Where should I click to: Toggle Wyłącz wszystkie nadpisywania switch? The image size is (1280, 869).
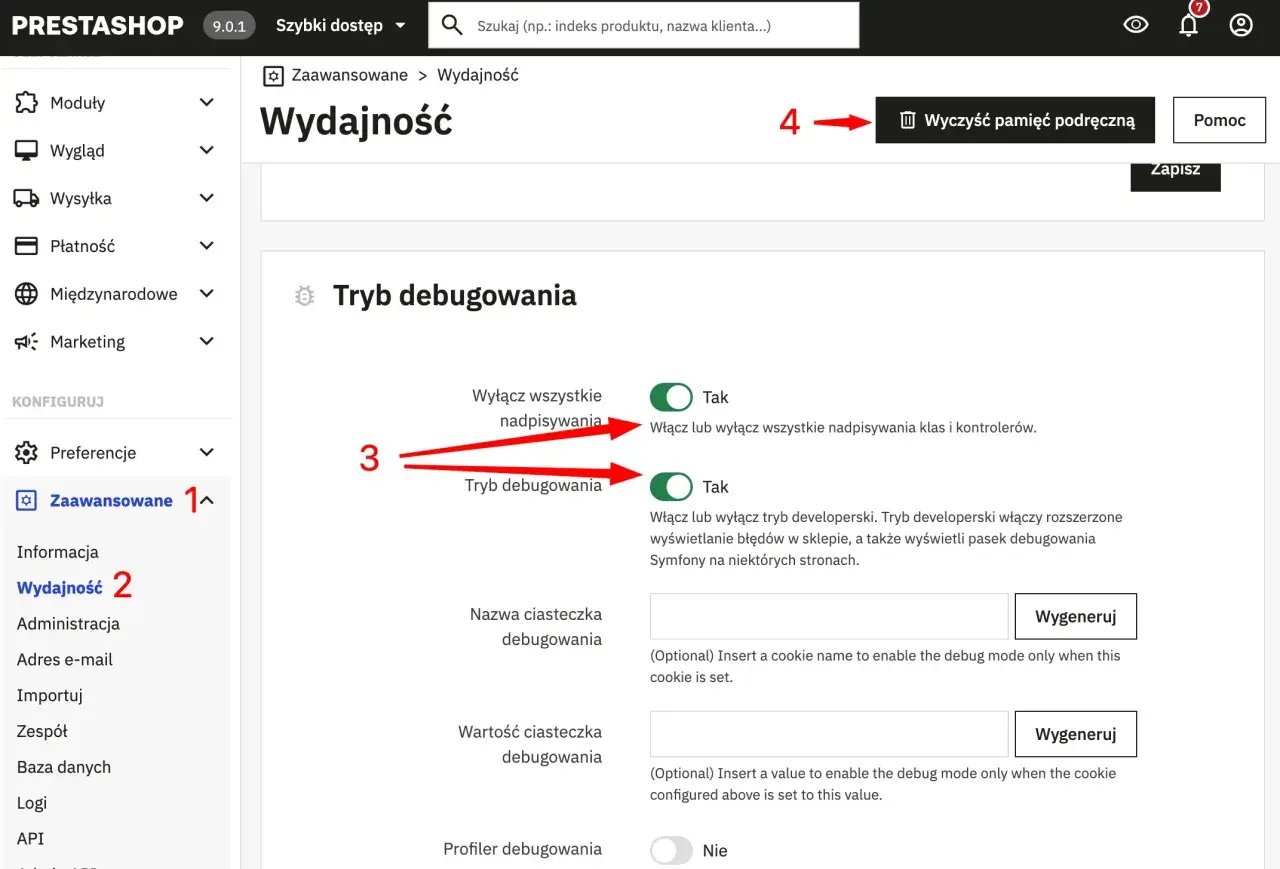tap(671, 397)
